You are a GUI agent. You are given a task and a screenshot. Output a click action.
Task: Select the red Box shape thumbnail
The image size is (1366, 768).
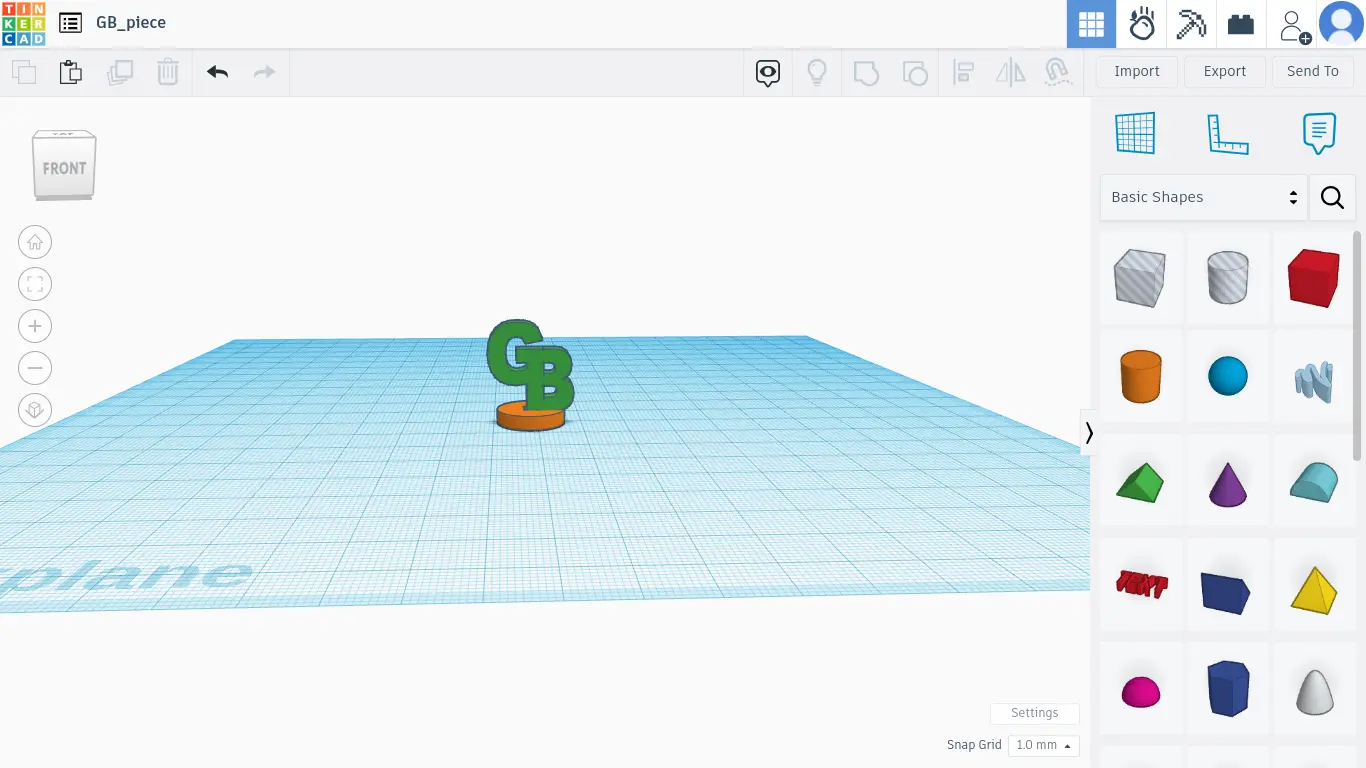click(1313, 278)
